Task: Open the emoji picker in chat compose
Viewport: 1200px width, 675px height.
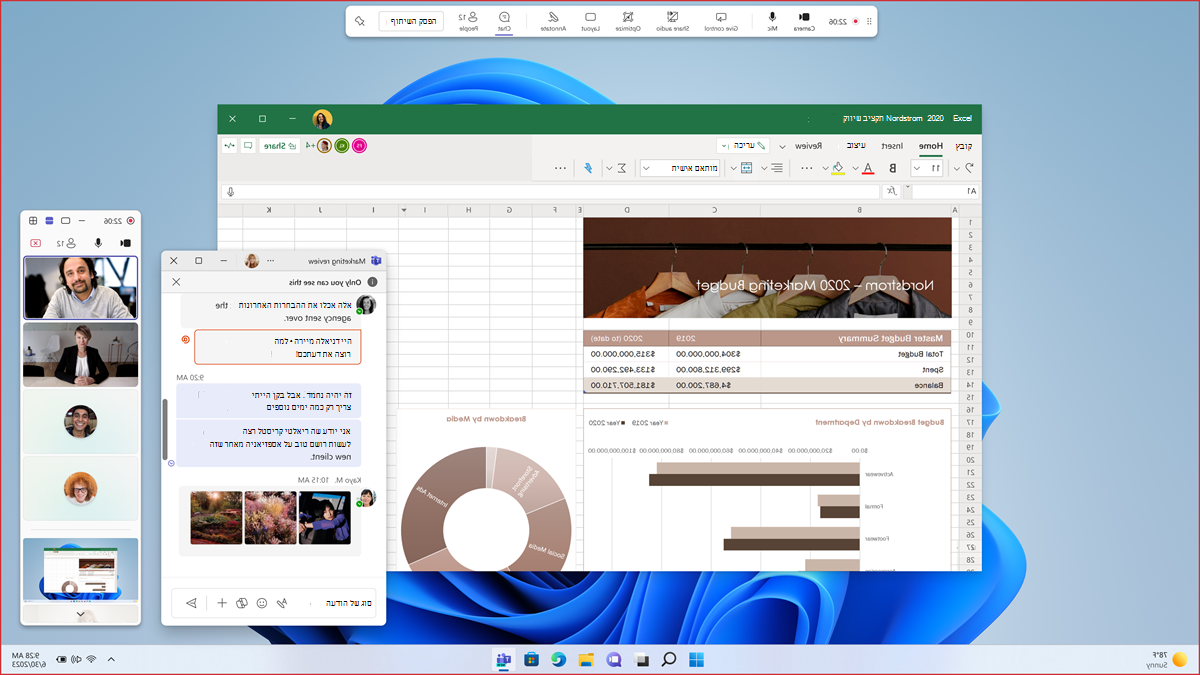Action: [x=262, y=603]
